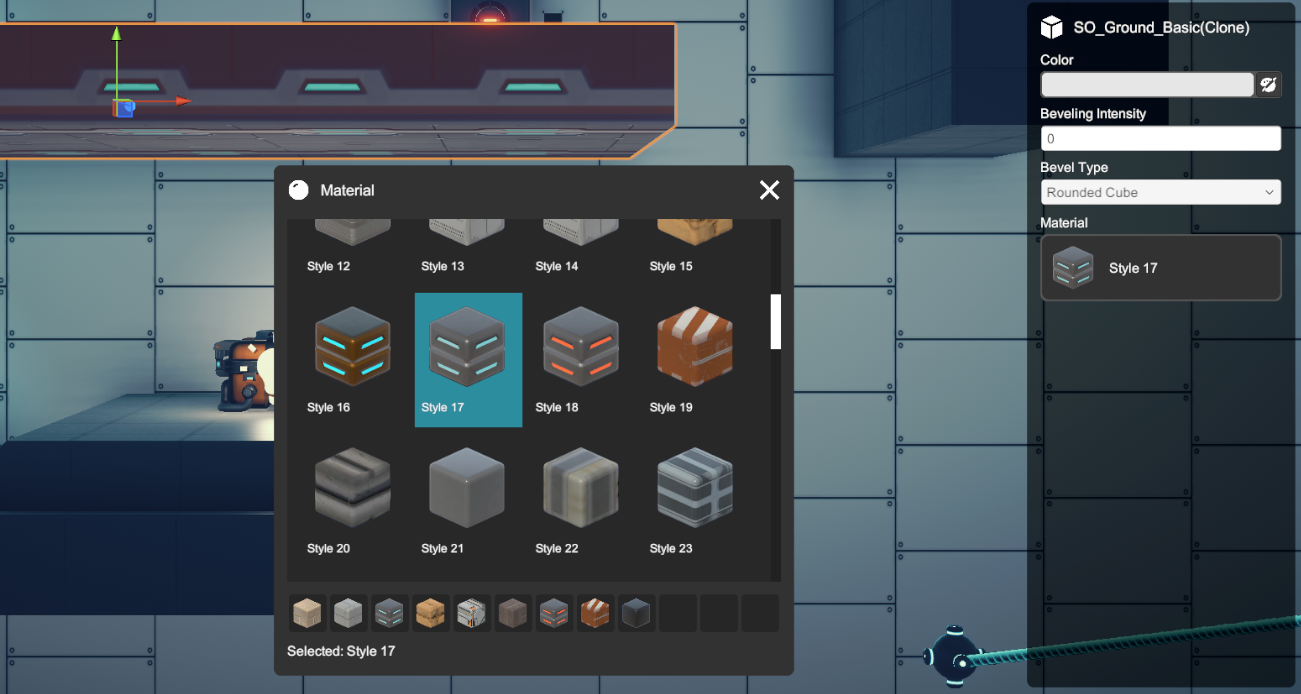Image resolution: width=1301 pixels, height=694 pixels.
Task: Pick the dark navy cube in recent row
Action: point(636,613)
